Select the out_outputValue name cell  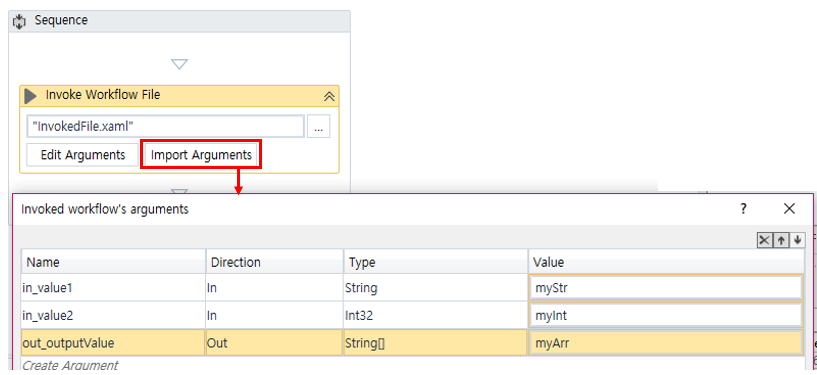[113, 343]
